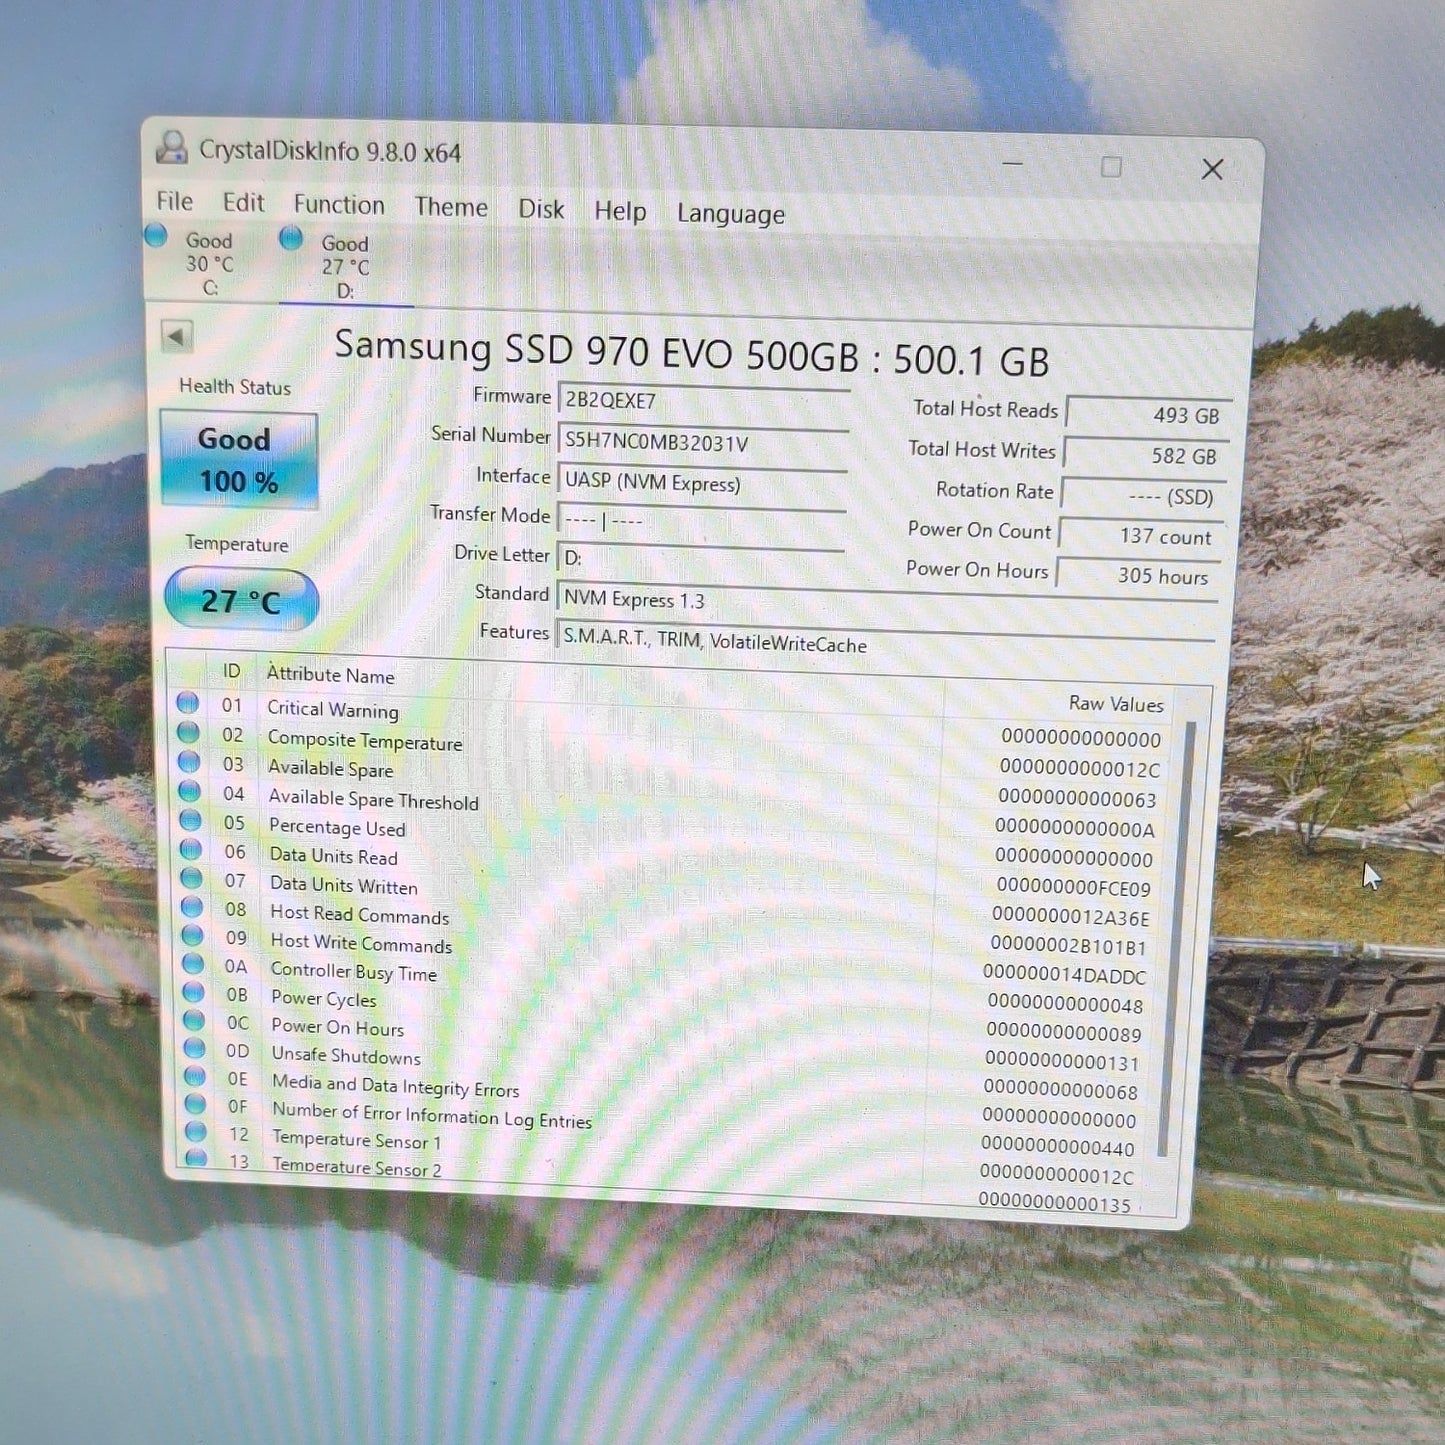Select the C: drive status circle icon
Viewport: 1445px width, 1445px height.
[x=156, y=236]
